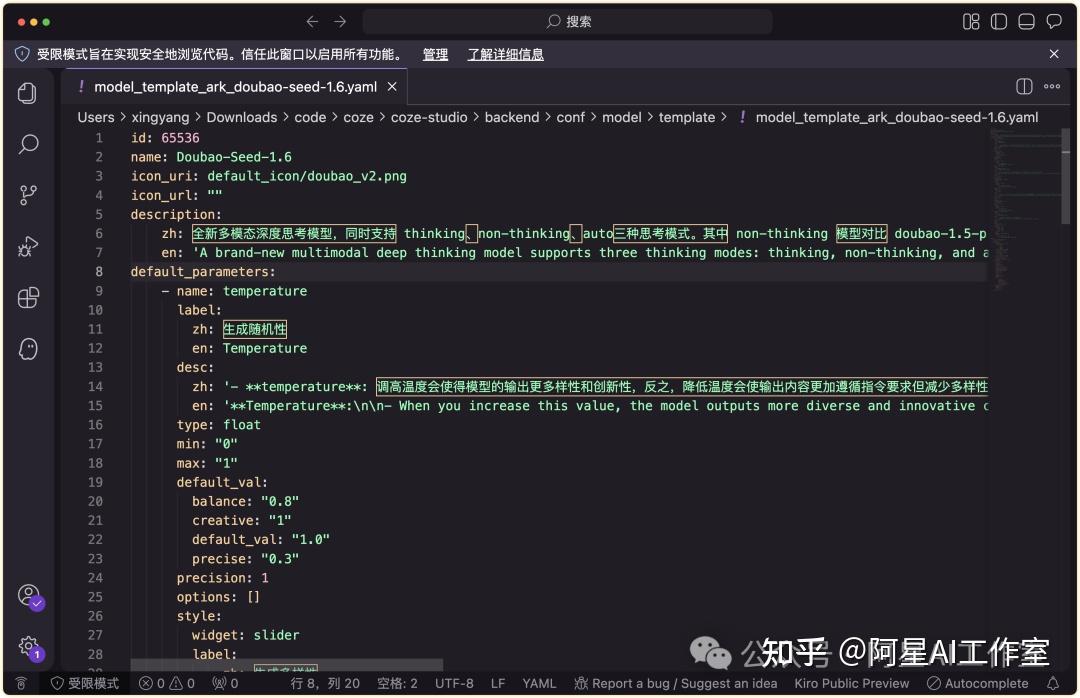The image size is (1080, 698).
Task: Open the Manage gear icon
Action: pos(29,647)
